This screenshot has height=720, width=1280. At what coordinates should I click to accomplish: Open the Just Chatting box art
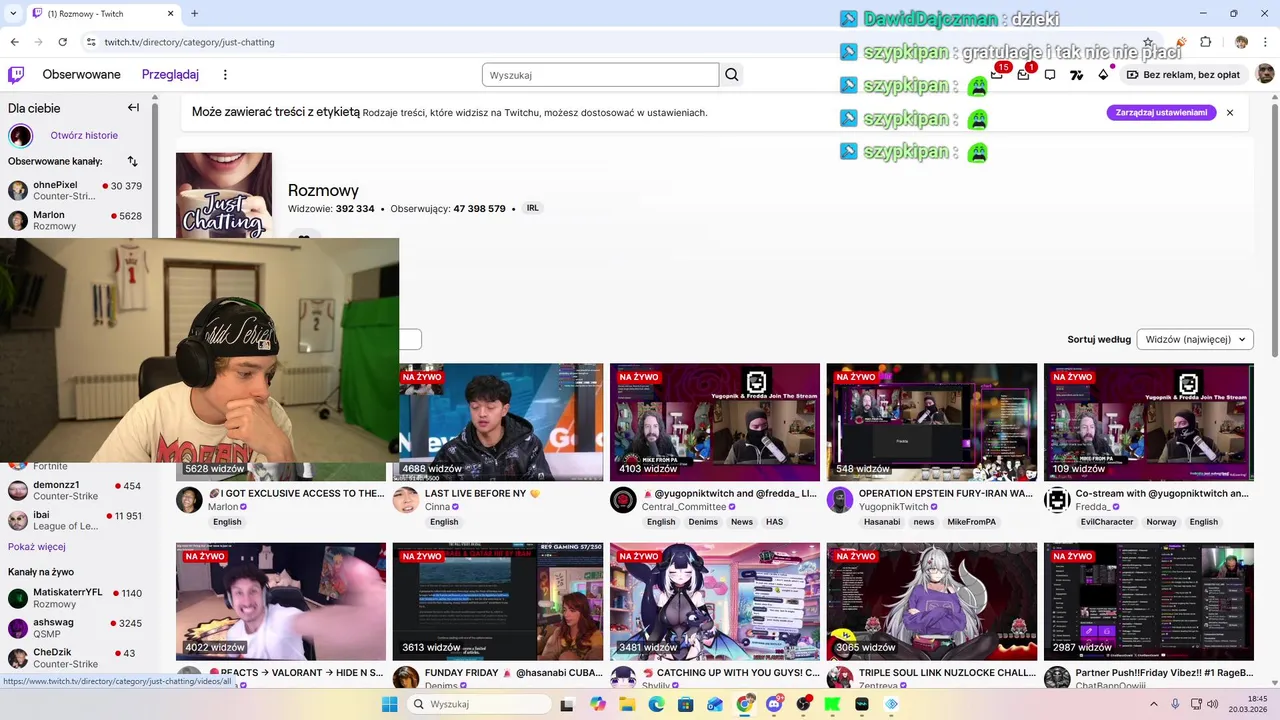224,195
